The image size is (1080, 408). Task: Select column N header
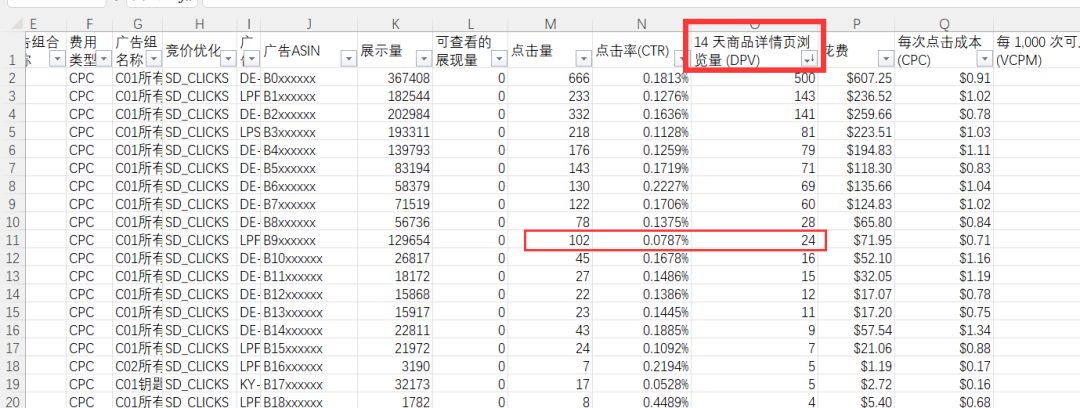coord(641,25)
